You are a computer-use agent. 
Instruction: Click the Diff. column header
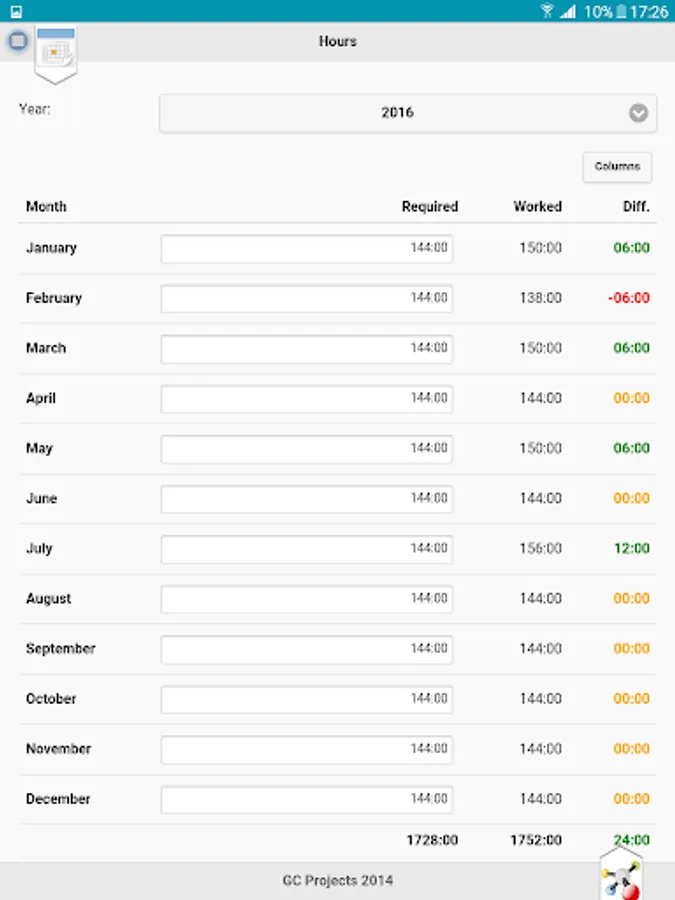[634, 207]
